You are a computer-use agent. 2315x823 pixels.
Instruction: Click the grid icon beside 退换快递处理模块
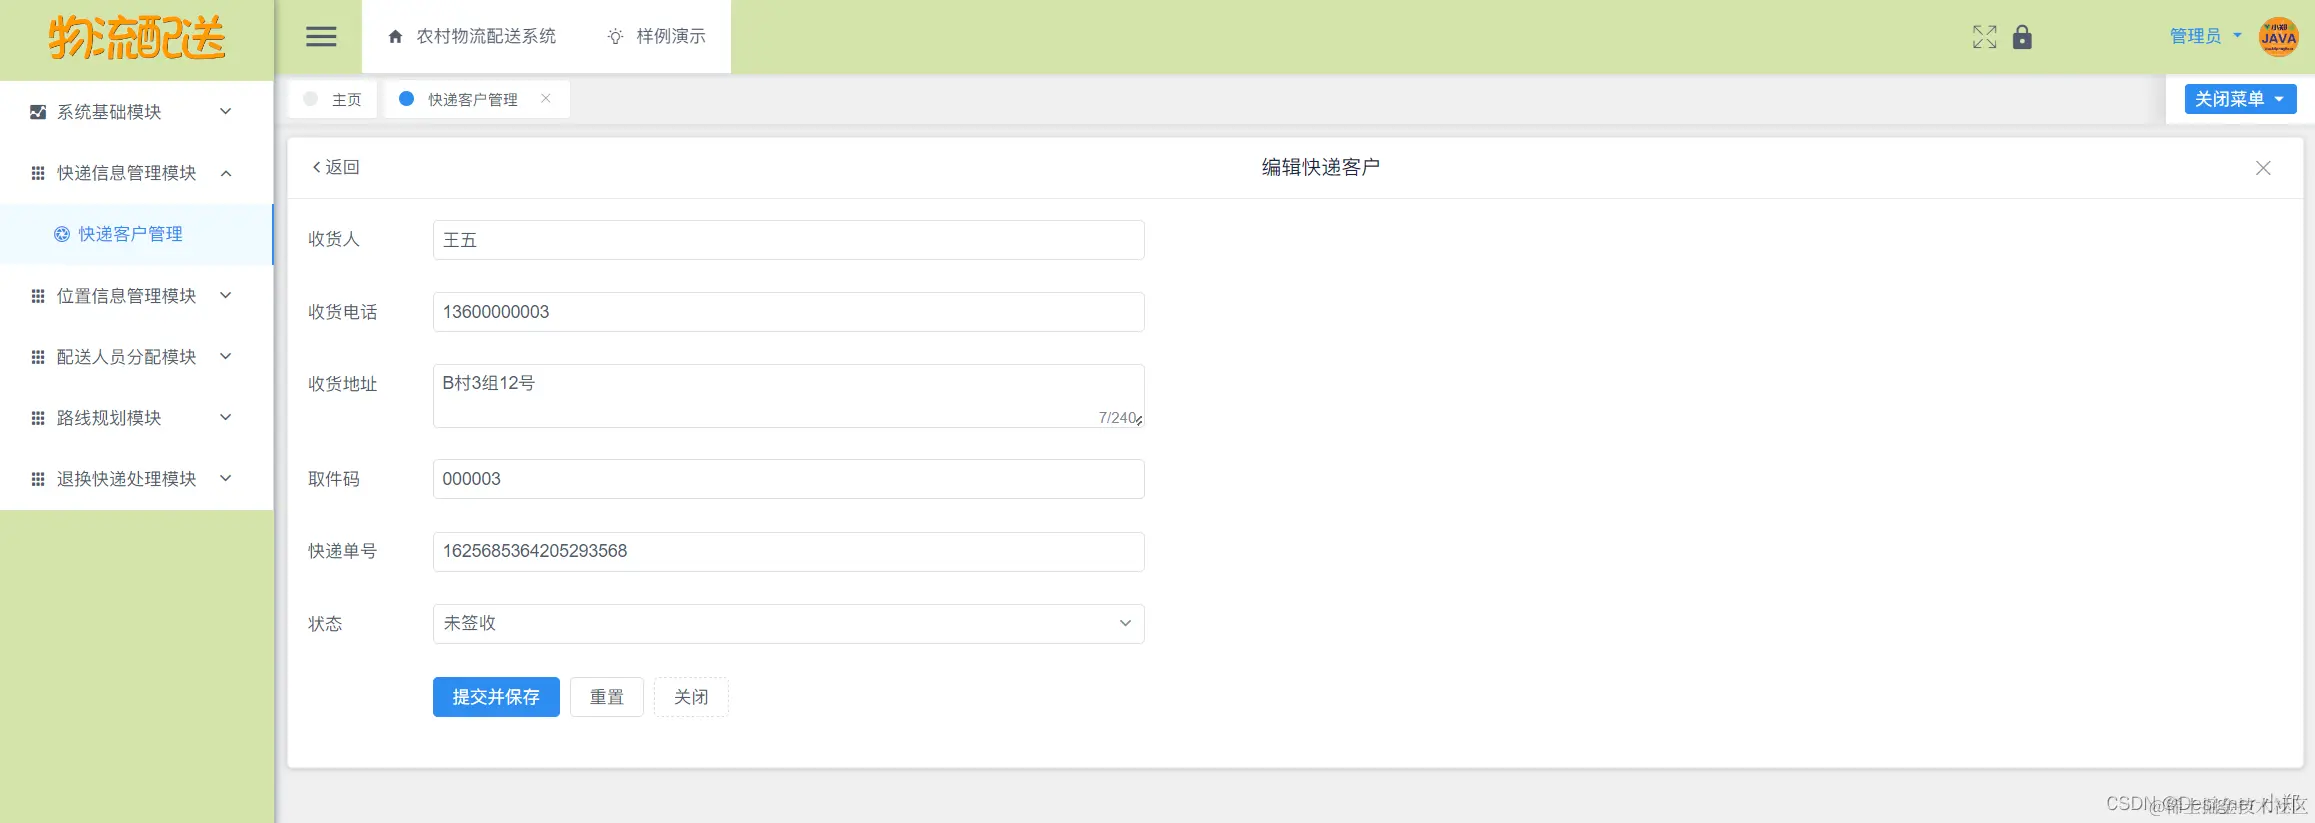click(38, 479)
